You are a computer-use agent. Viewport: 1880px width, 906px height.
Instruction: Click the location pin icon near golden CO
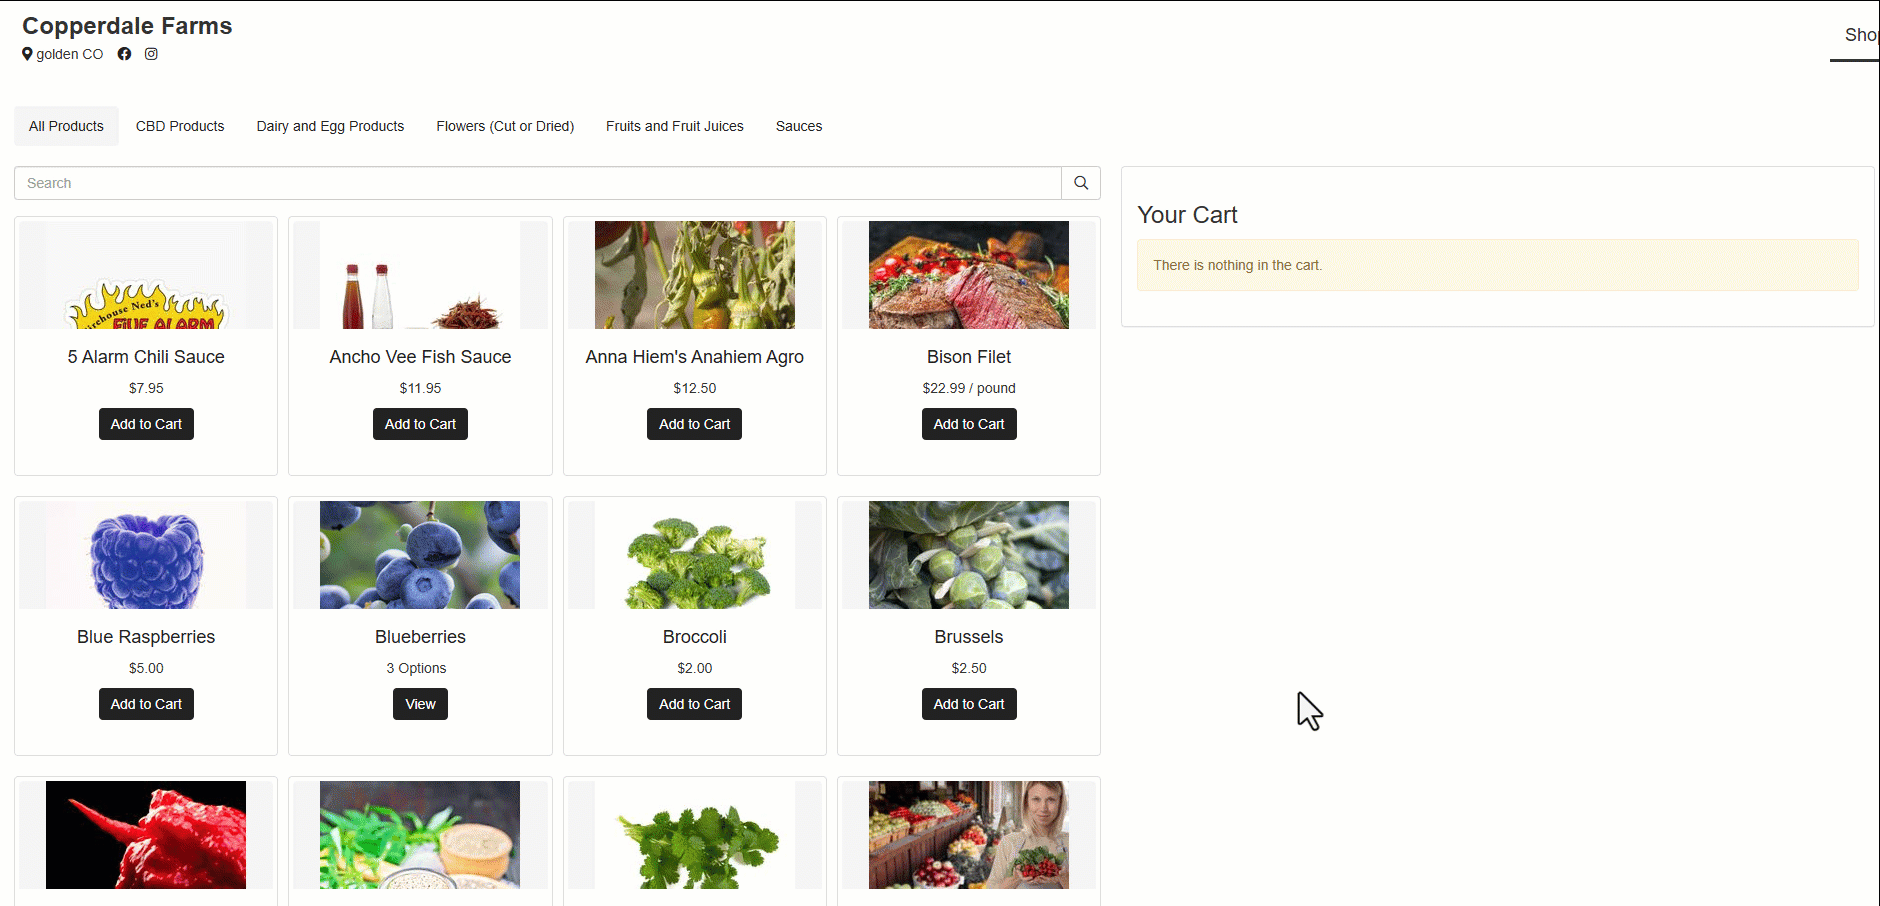click(27, 54)
